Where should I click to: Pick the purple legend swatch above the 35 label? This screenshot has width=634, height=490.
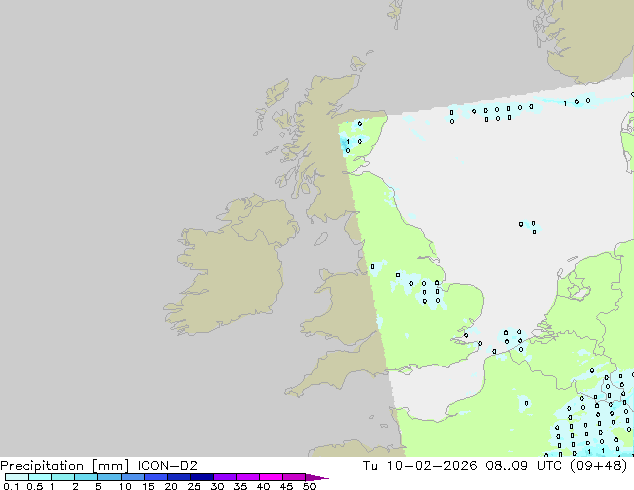(x=248, y=477)
